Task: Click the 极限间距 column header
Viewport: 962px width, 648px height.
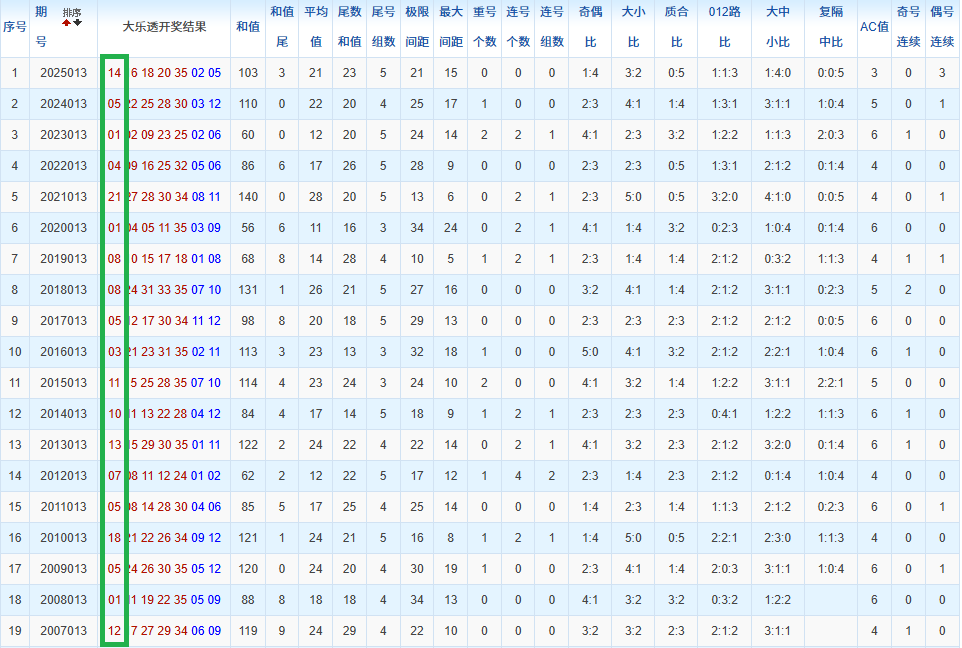Action: click(x=417, y=27)
